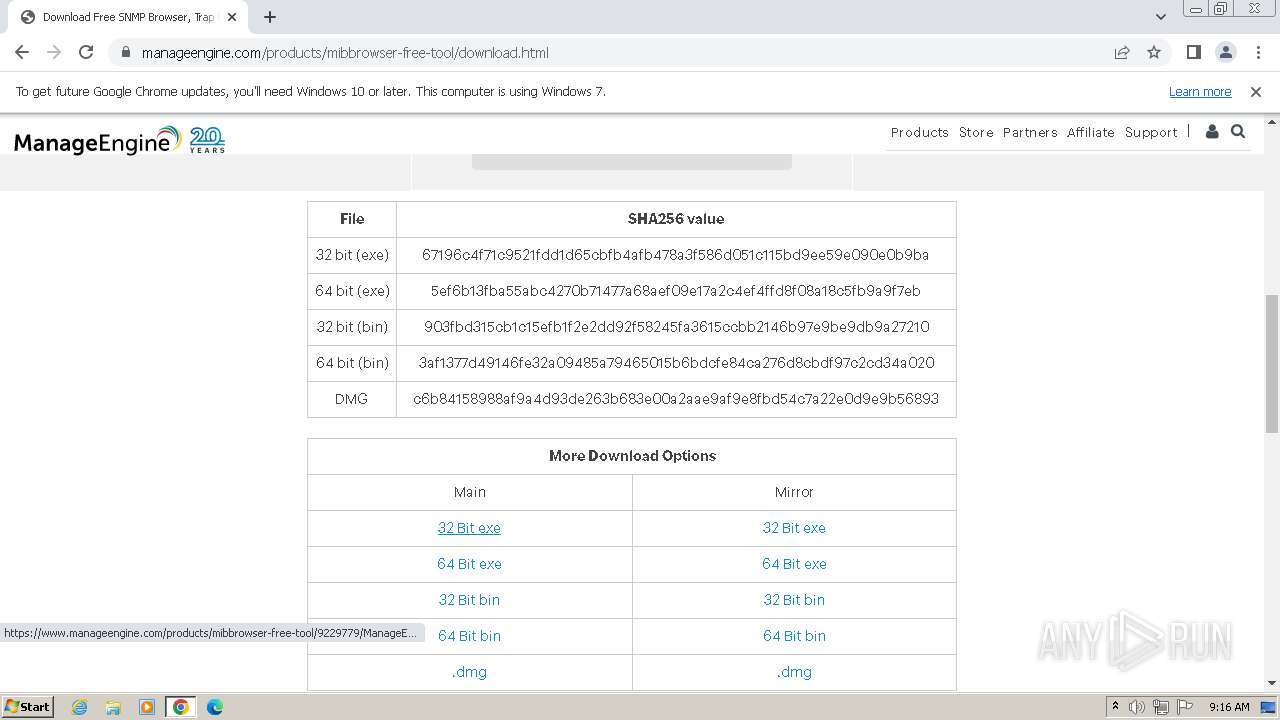1280x720 pixels.
Task: Open the Products menu
Action: (919, 132)
